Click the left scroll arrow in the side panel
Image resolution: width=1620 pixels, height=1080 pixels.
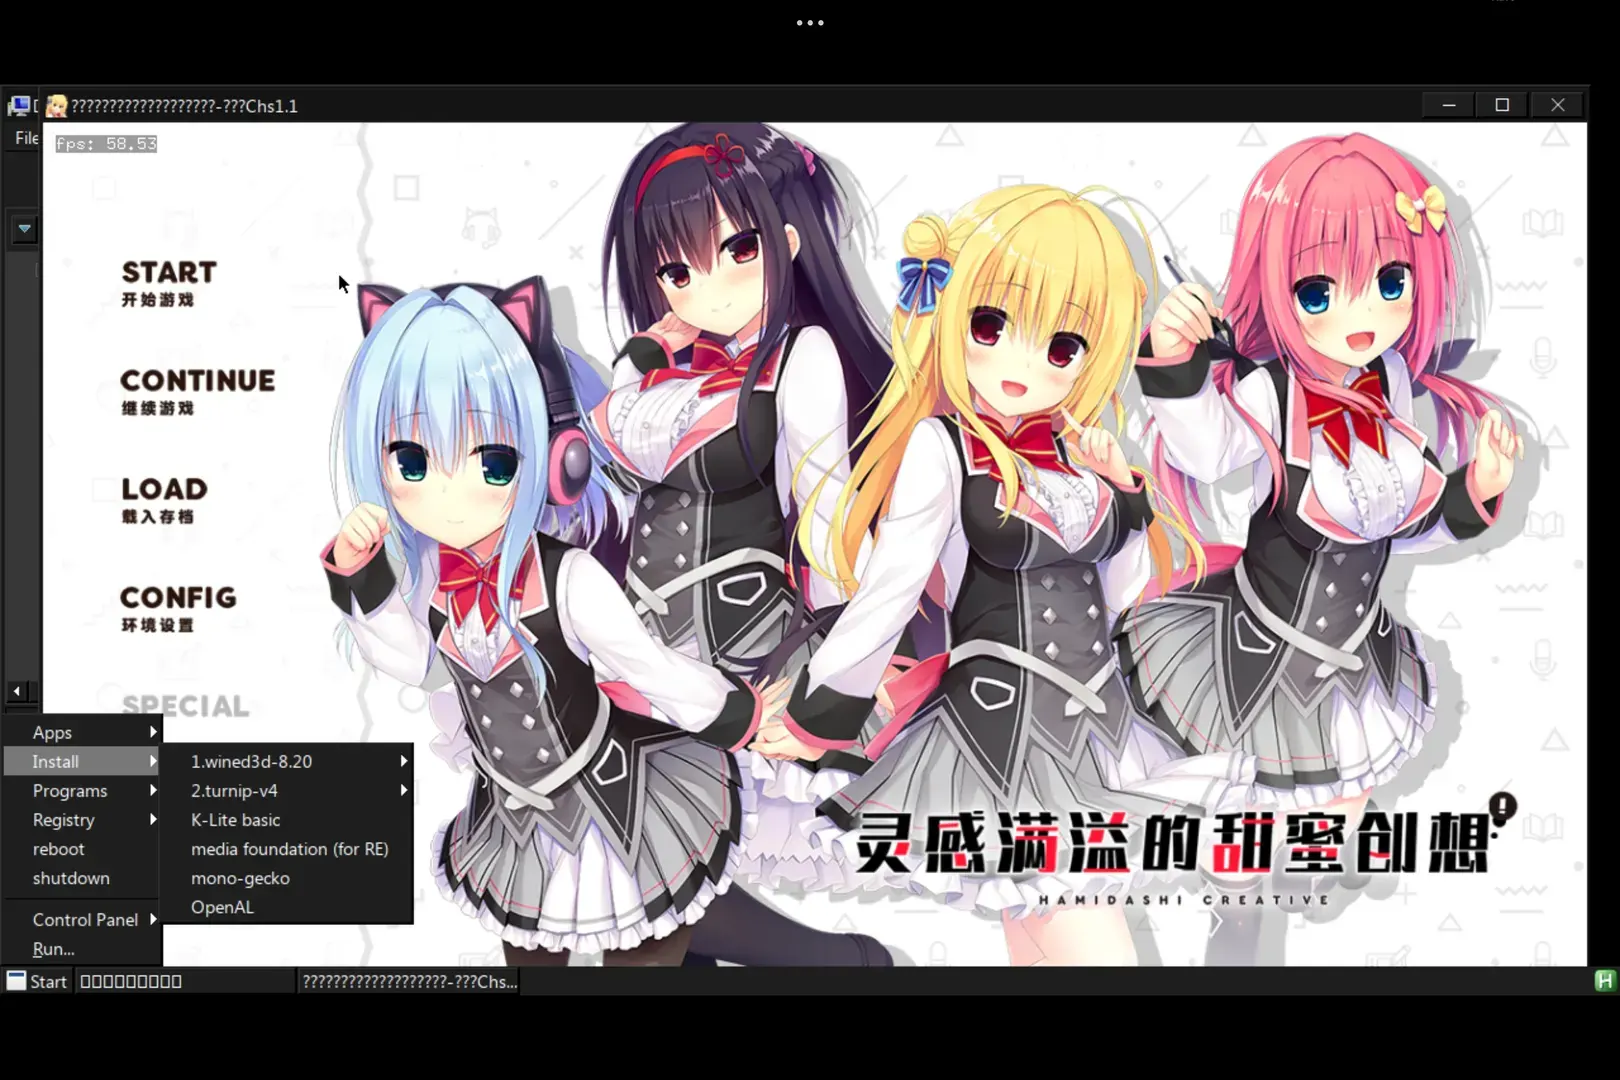tap(17, 691)
